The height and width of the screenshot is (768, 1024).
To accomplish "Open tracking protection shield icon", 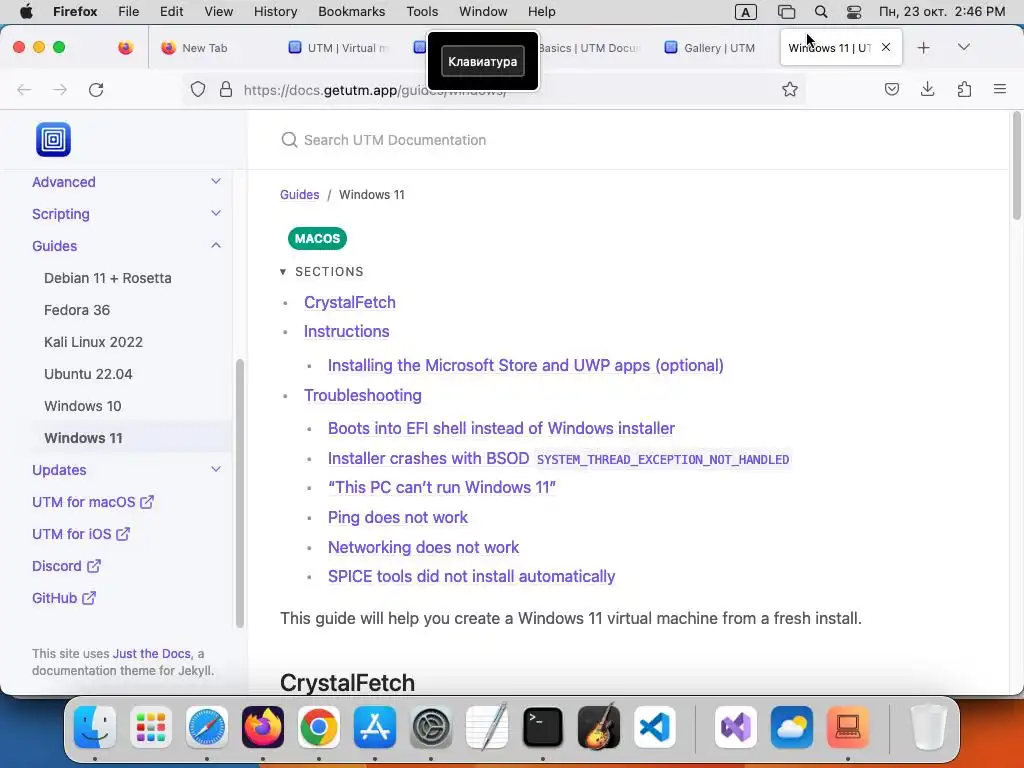I will [x=198, y=89].
